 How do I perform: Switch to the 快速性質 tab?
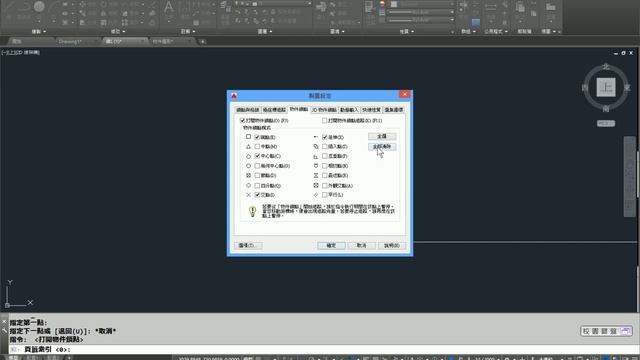pos(371,110)
